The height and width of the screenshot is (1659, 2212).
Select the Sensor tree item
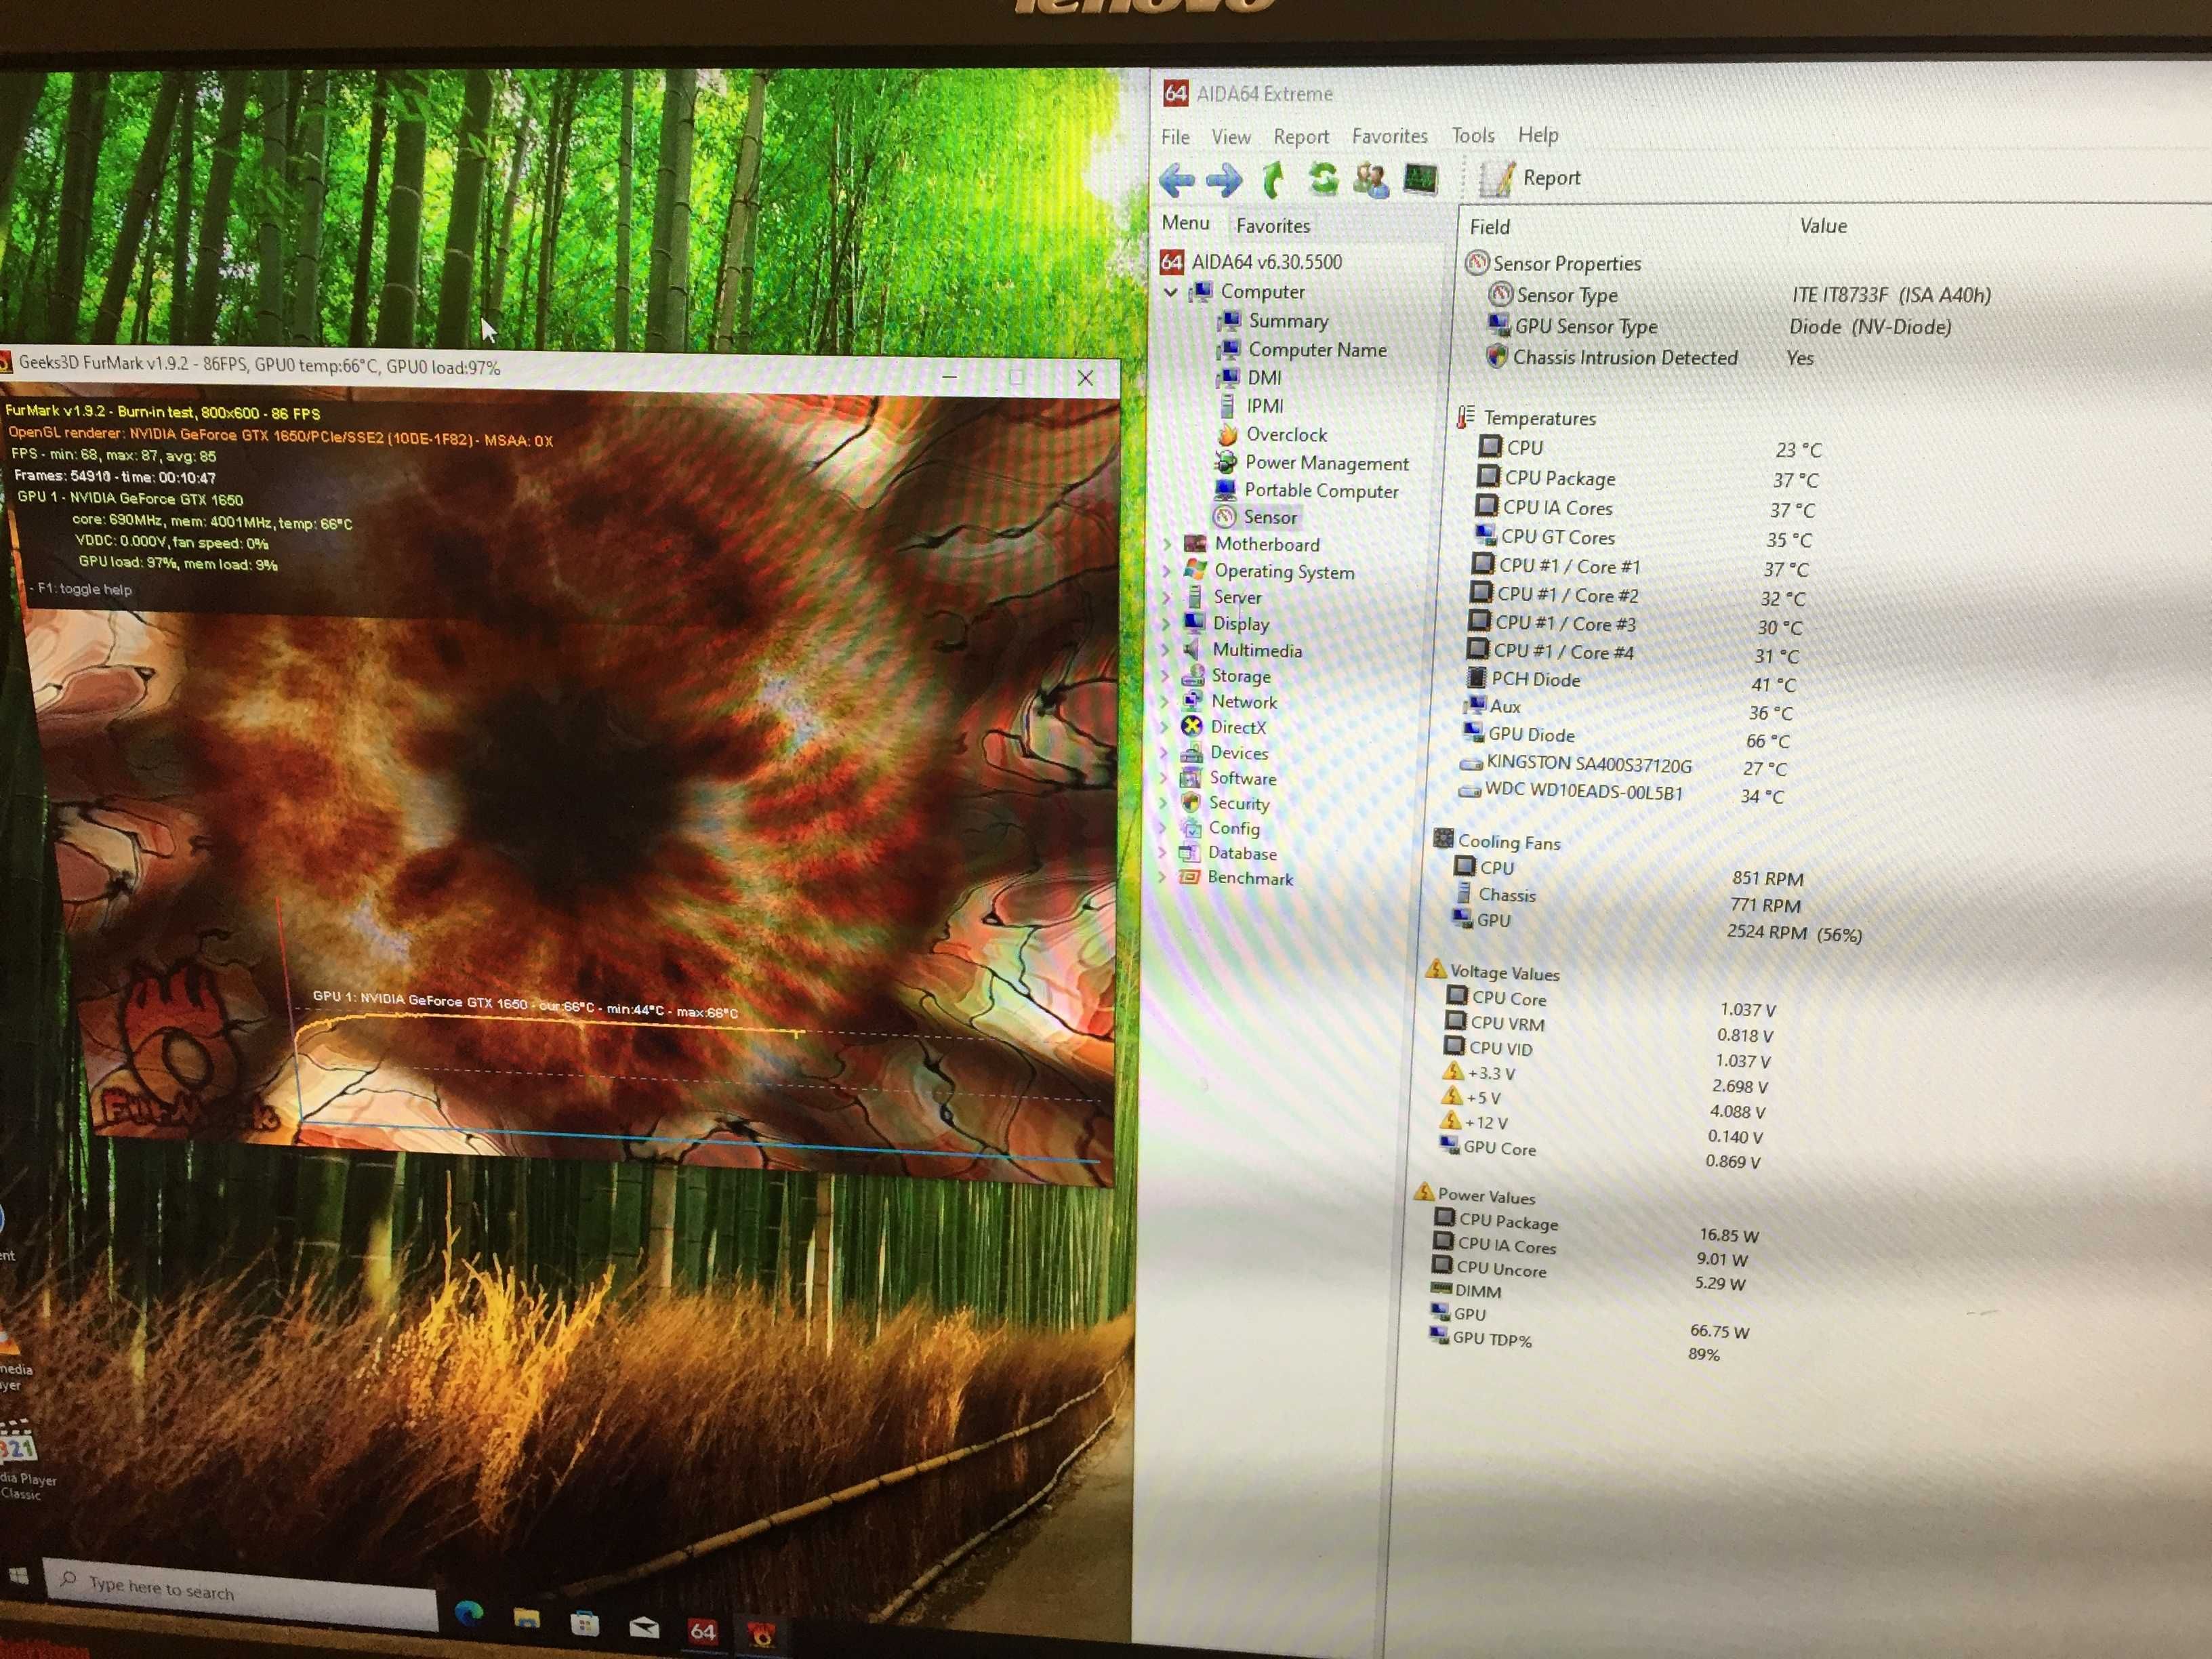(x=1255, y=517)
